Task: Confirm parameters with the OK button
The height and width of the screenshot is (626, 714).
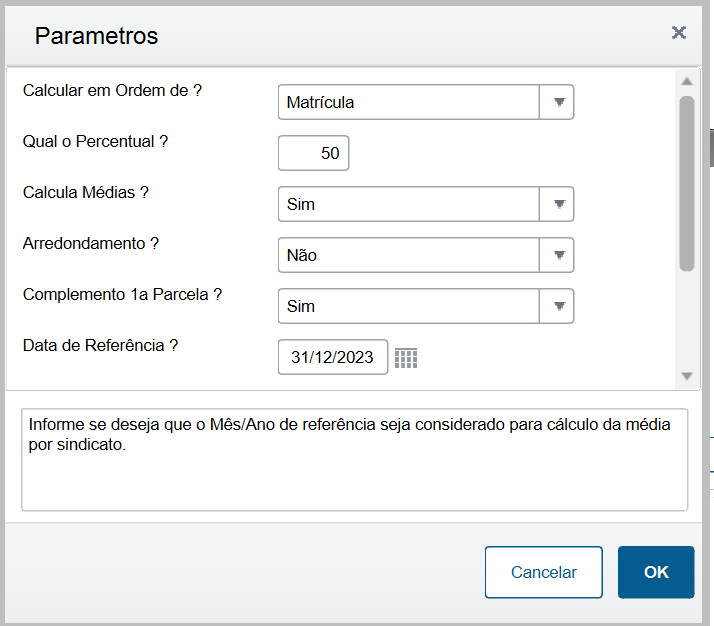Action: click(656, 572)
